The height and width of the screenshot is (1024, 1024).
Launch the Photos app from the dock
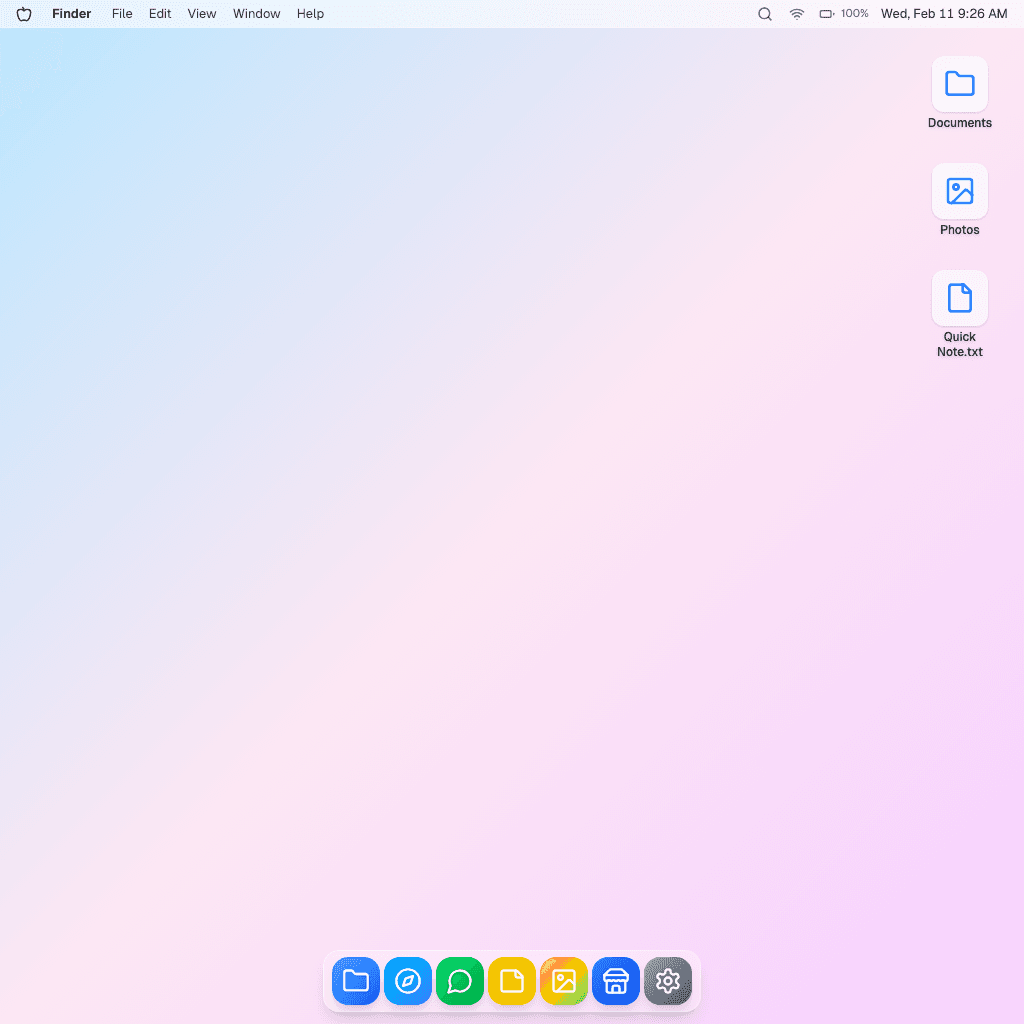[563, 981]
